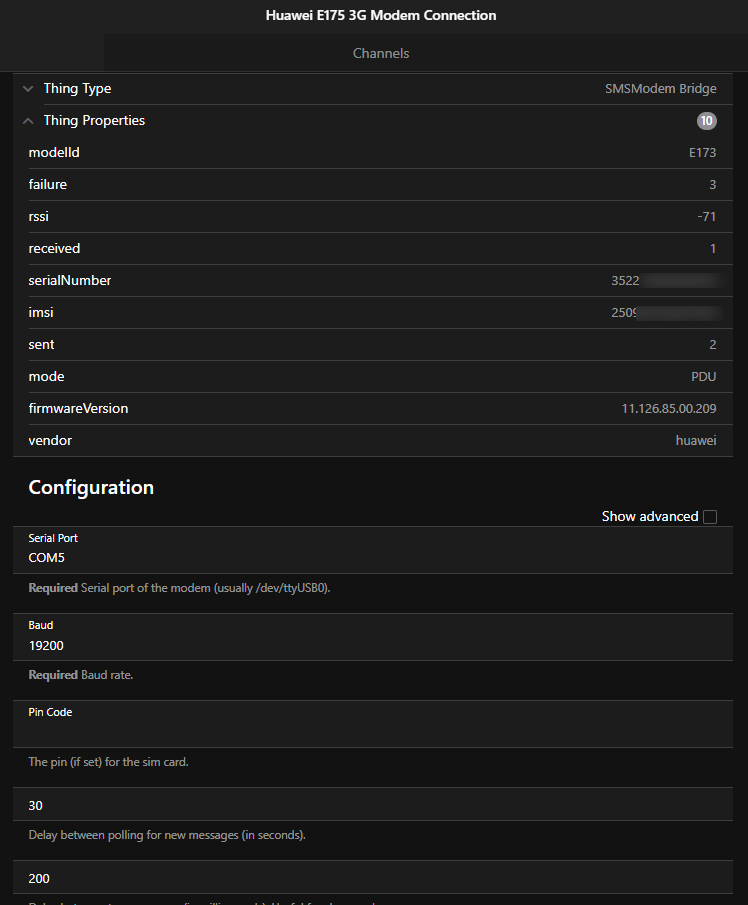This screenshot has height=905, width=748.
Task: Select the rssi property row
Action: click(374, 217)
